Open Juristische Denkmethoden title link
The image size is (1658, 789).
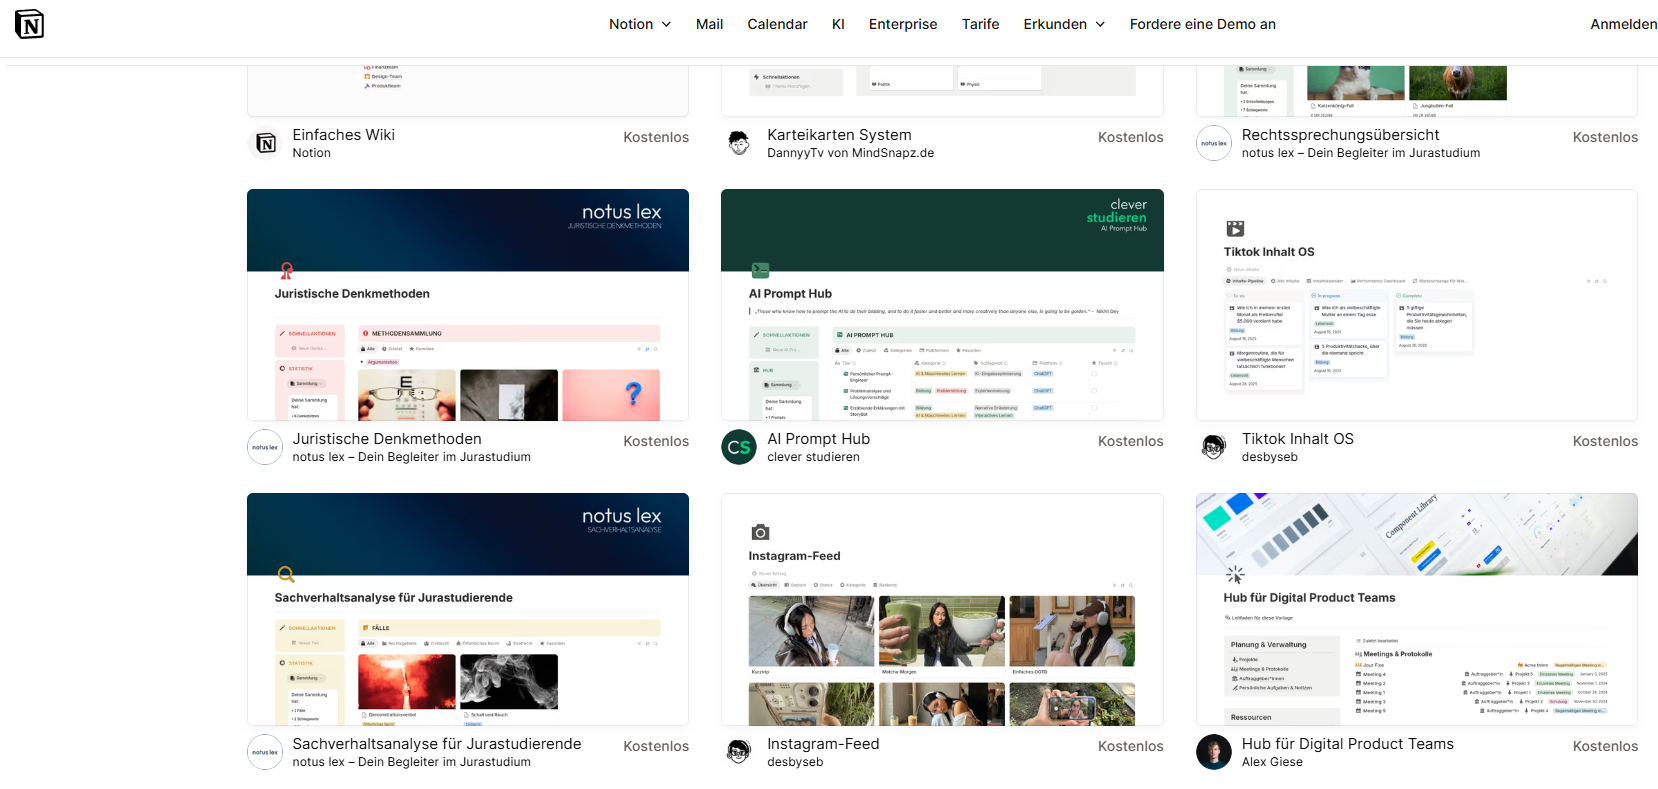pyautogui.click(x=387, y=439)
